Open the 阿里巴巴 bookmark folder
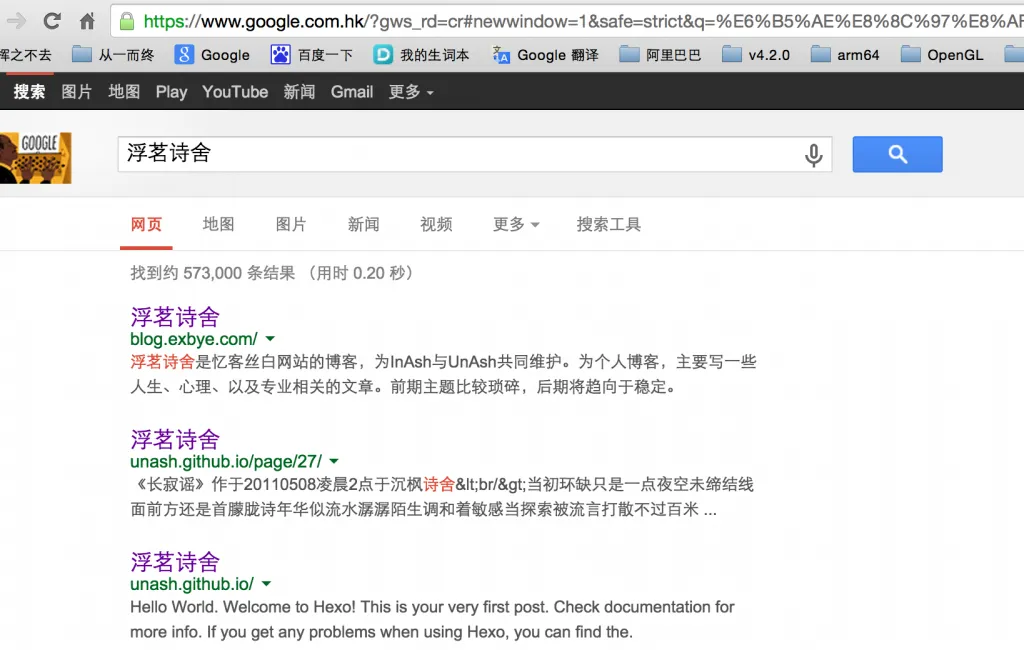This screenshot has width=1024, height=650. [x=660, y=54]
